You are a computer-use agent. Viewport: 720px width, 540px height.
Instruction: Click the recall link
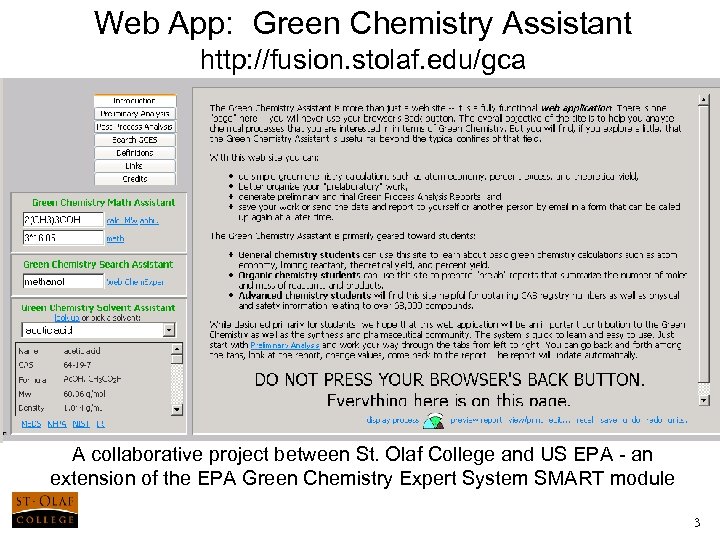click(585, 420)
